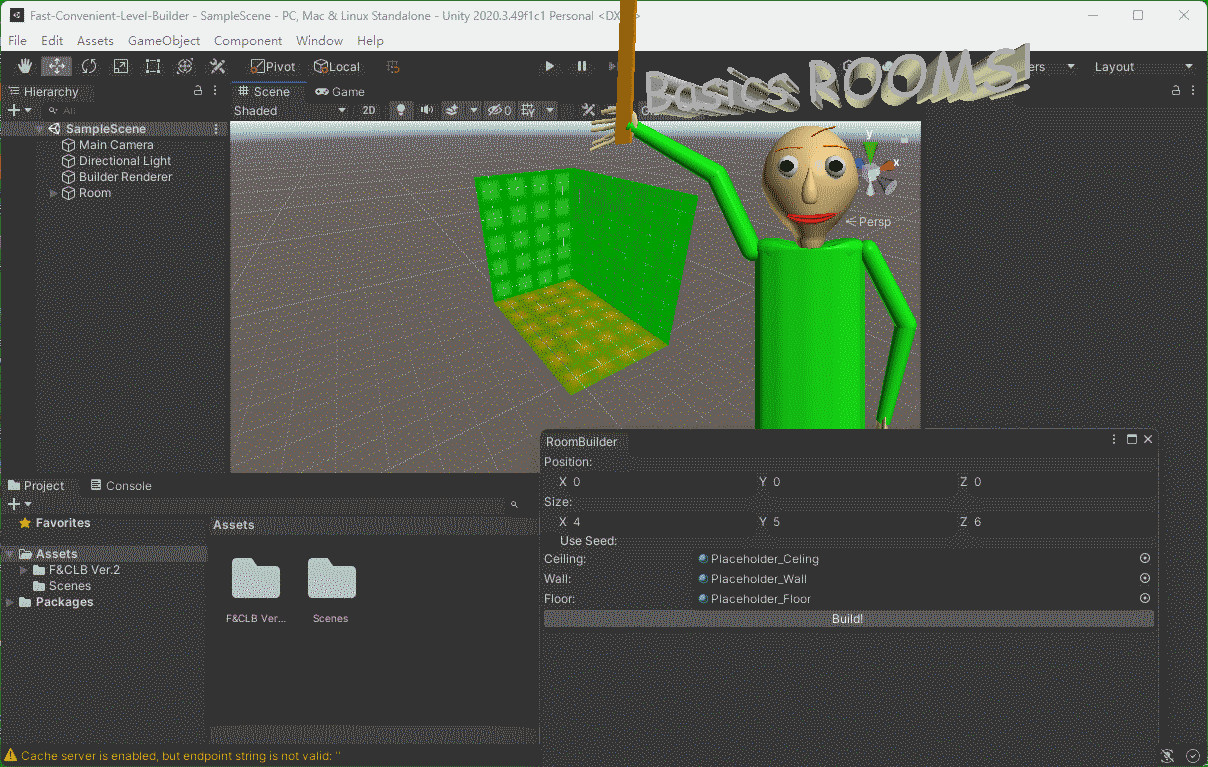Click the Size Y field

tap(862, 522)
